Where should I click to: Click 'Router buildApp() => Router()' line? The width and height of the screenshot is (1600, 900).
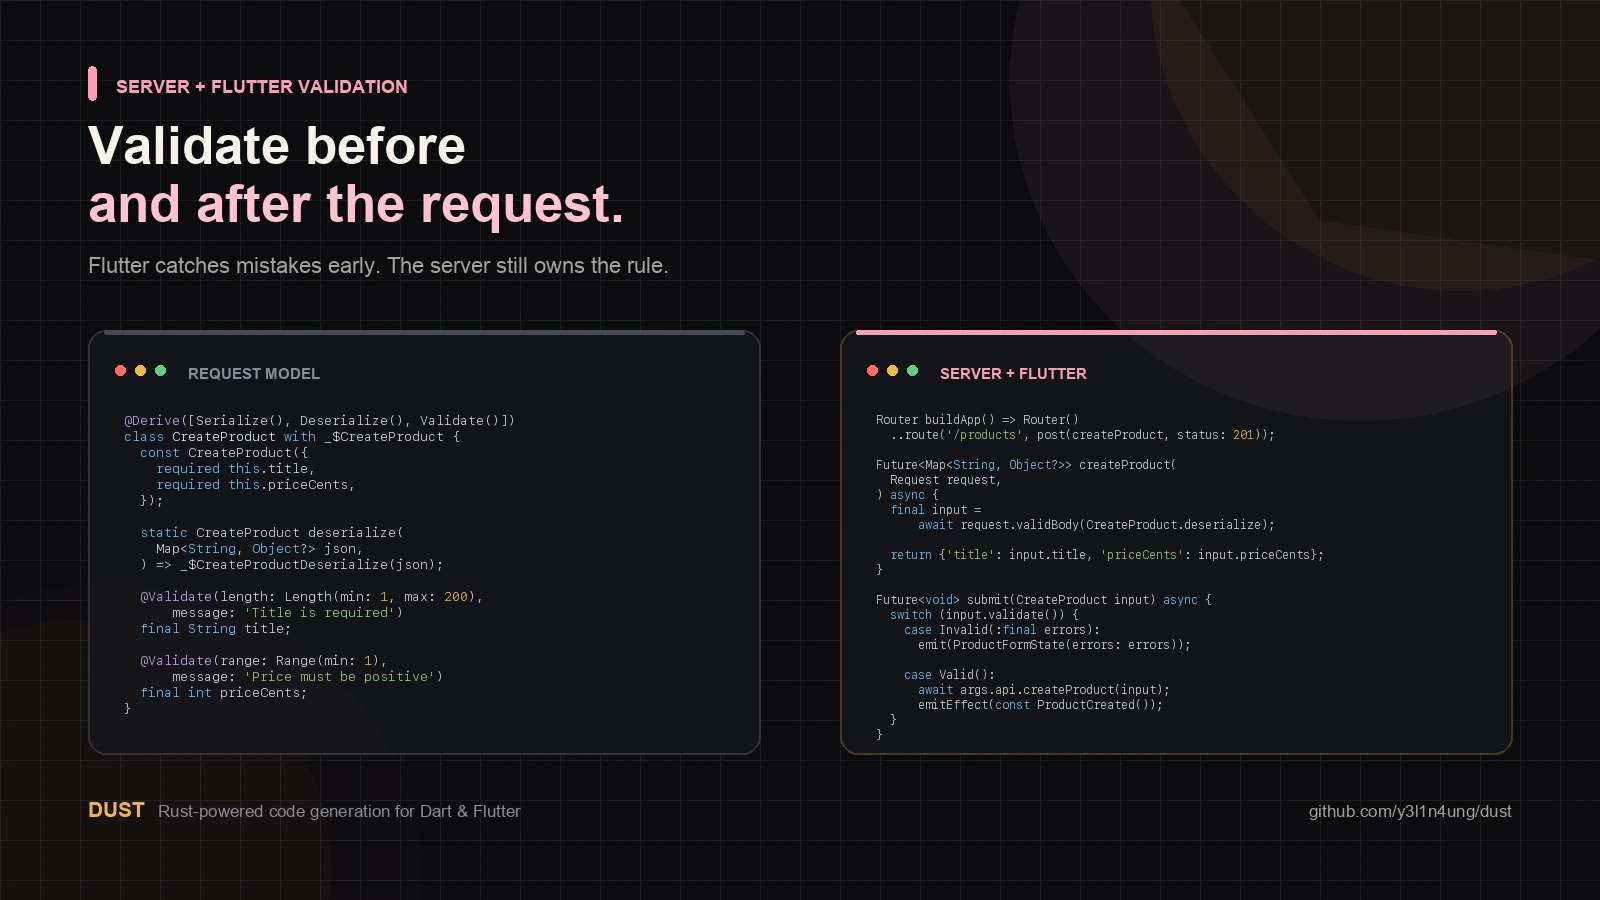(977, 420)
